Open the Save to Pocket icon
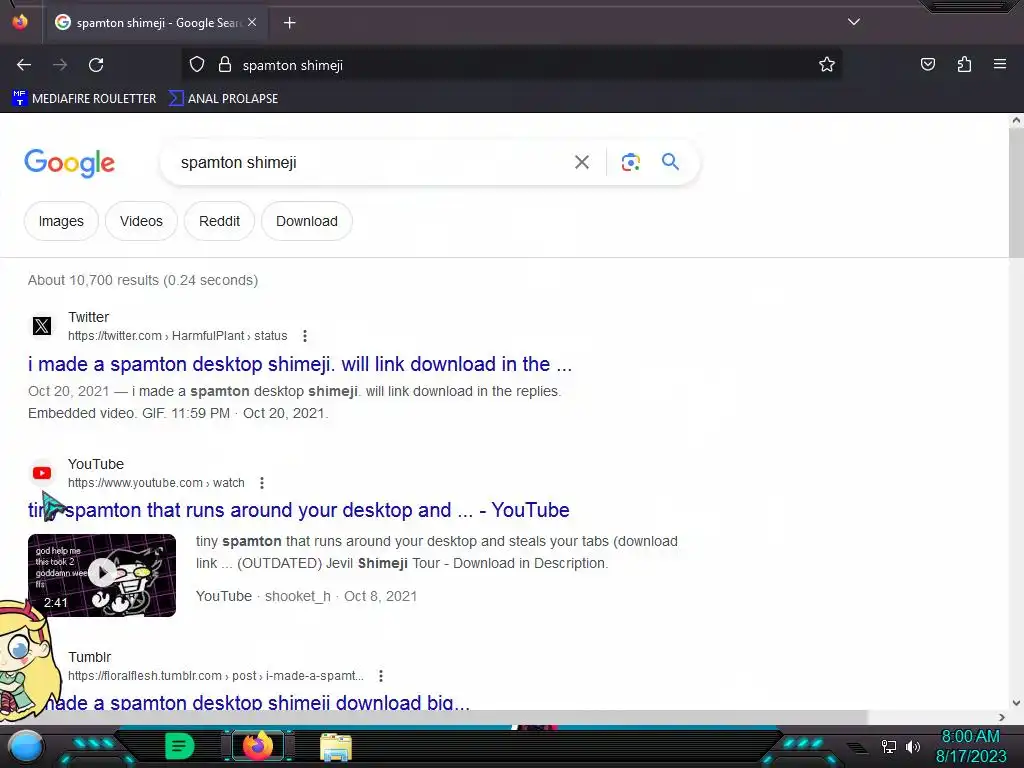Viewport: 1024px width, 768px height. point(927,64)
